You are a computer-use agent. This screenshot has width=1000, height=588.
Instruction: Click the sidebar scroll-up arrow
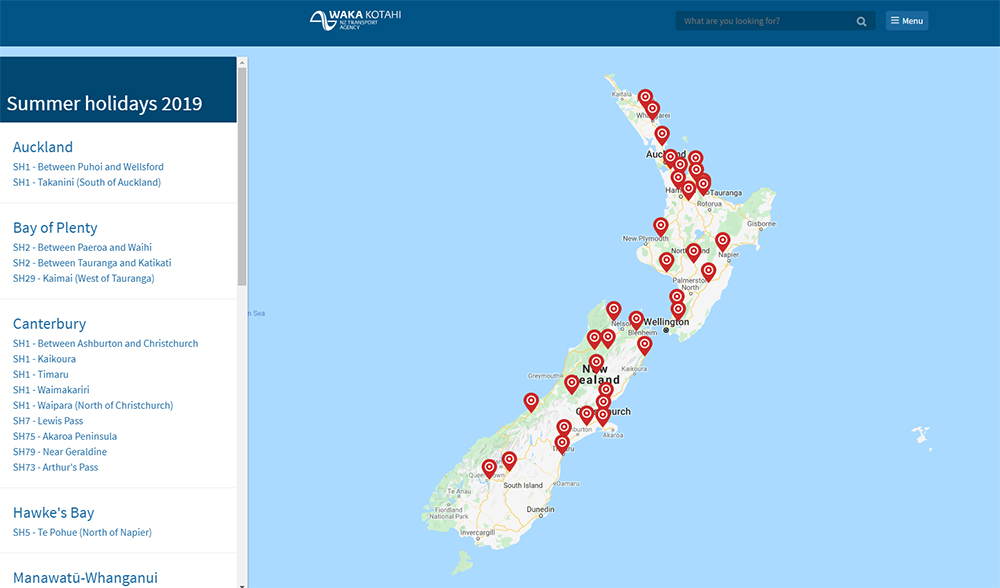[242, 62]
